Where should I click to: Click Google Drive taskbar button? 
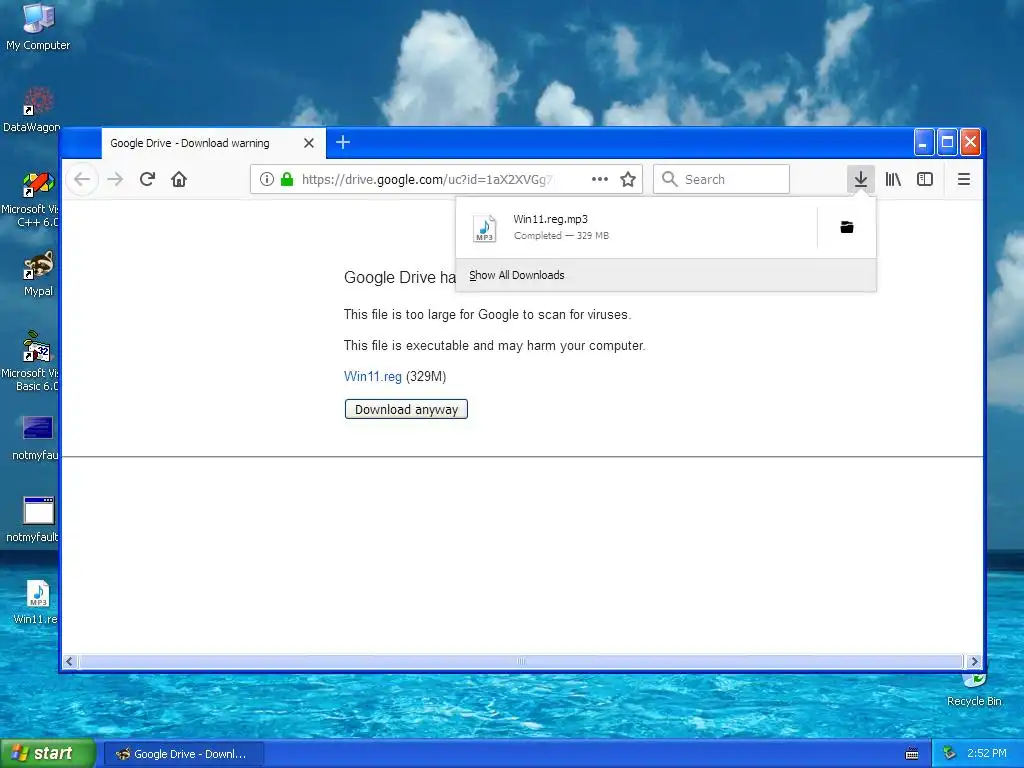point(184,754)
